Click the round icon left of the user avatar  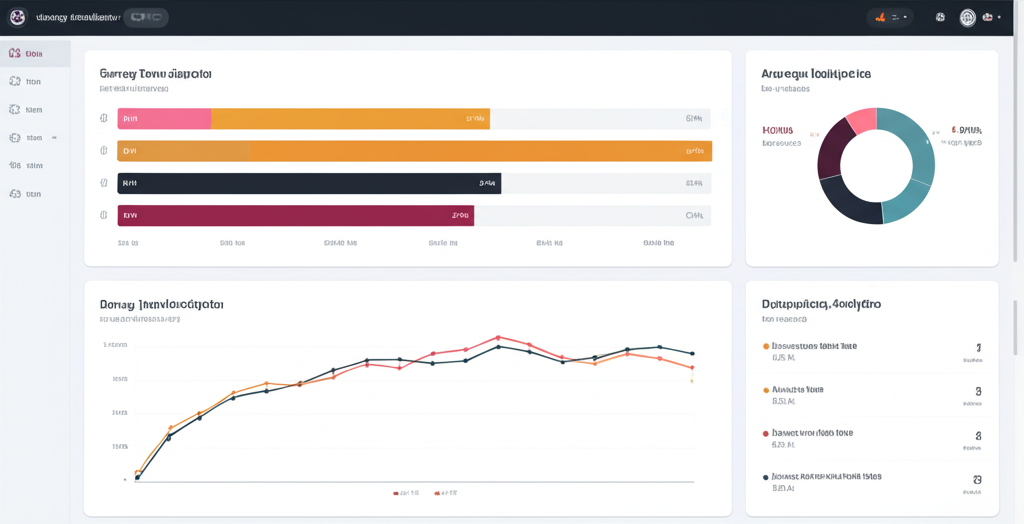(940, 17)
